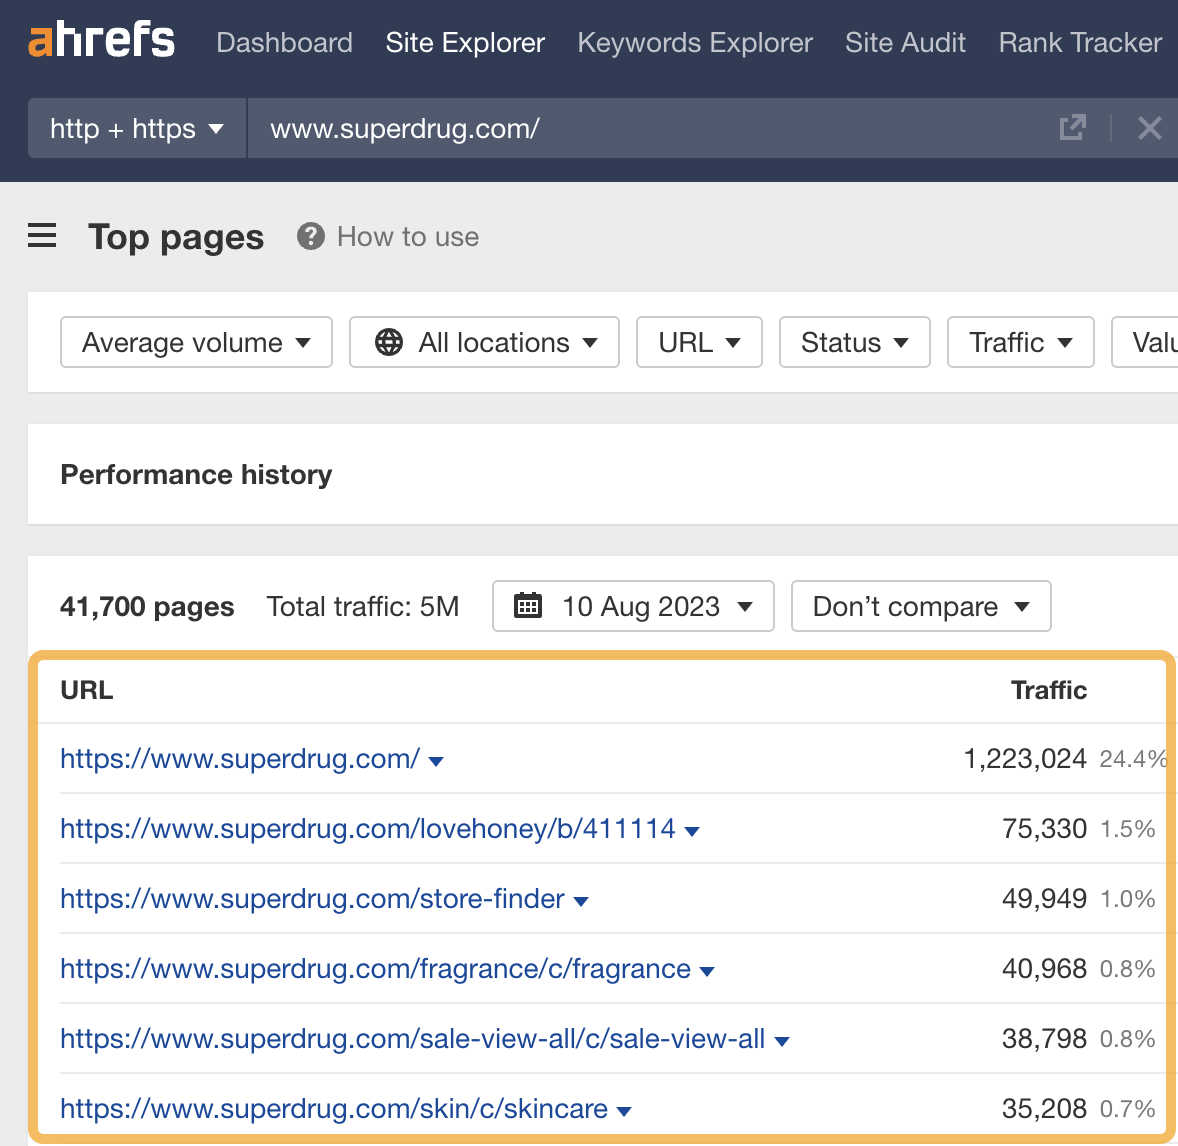Click the How to use help icon
The width and height of the screenshot is (1178, 1146).
[x=310, y=236]
